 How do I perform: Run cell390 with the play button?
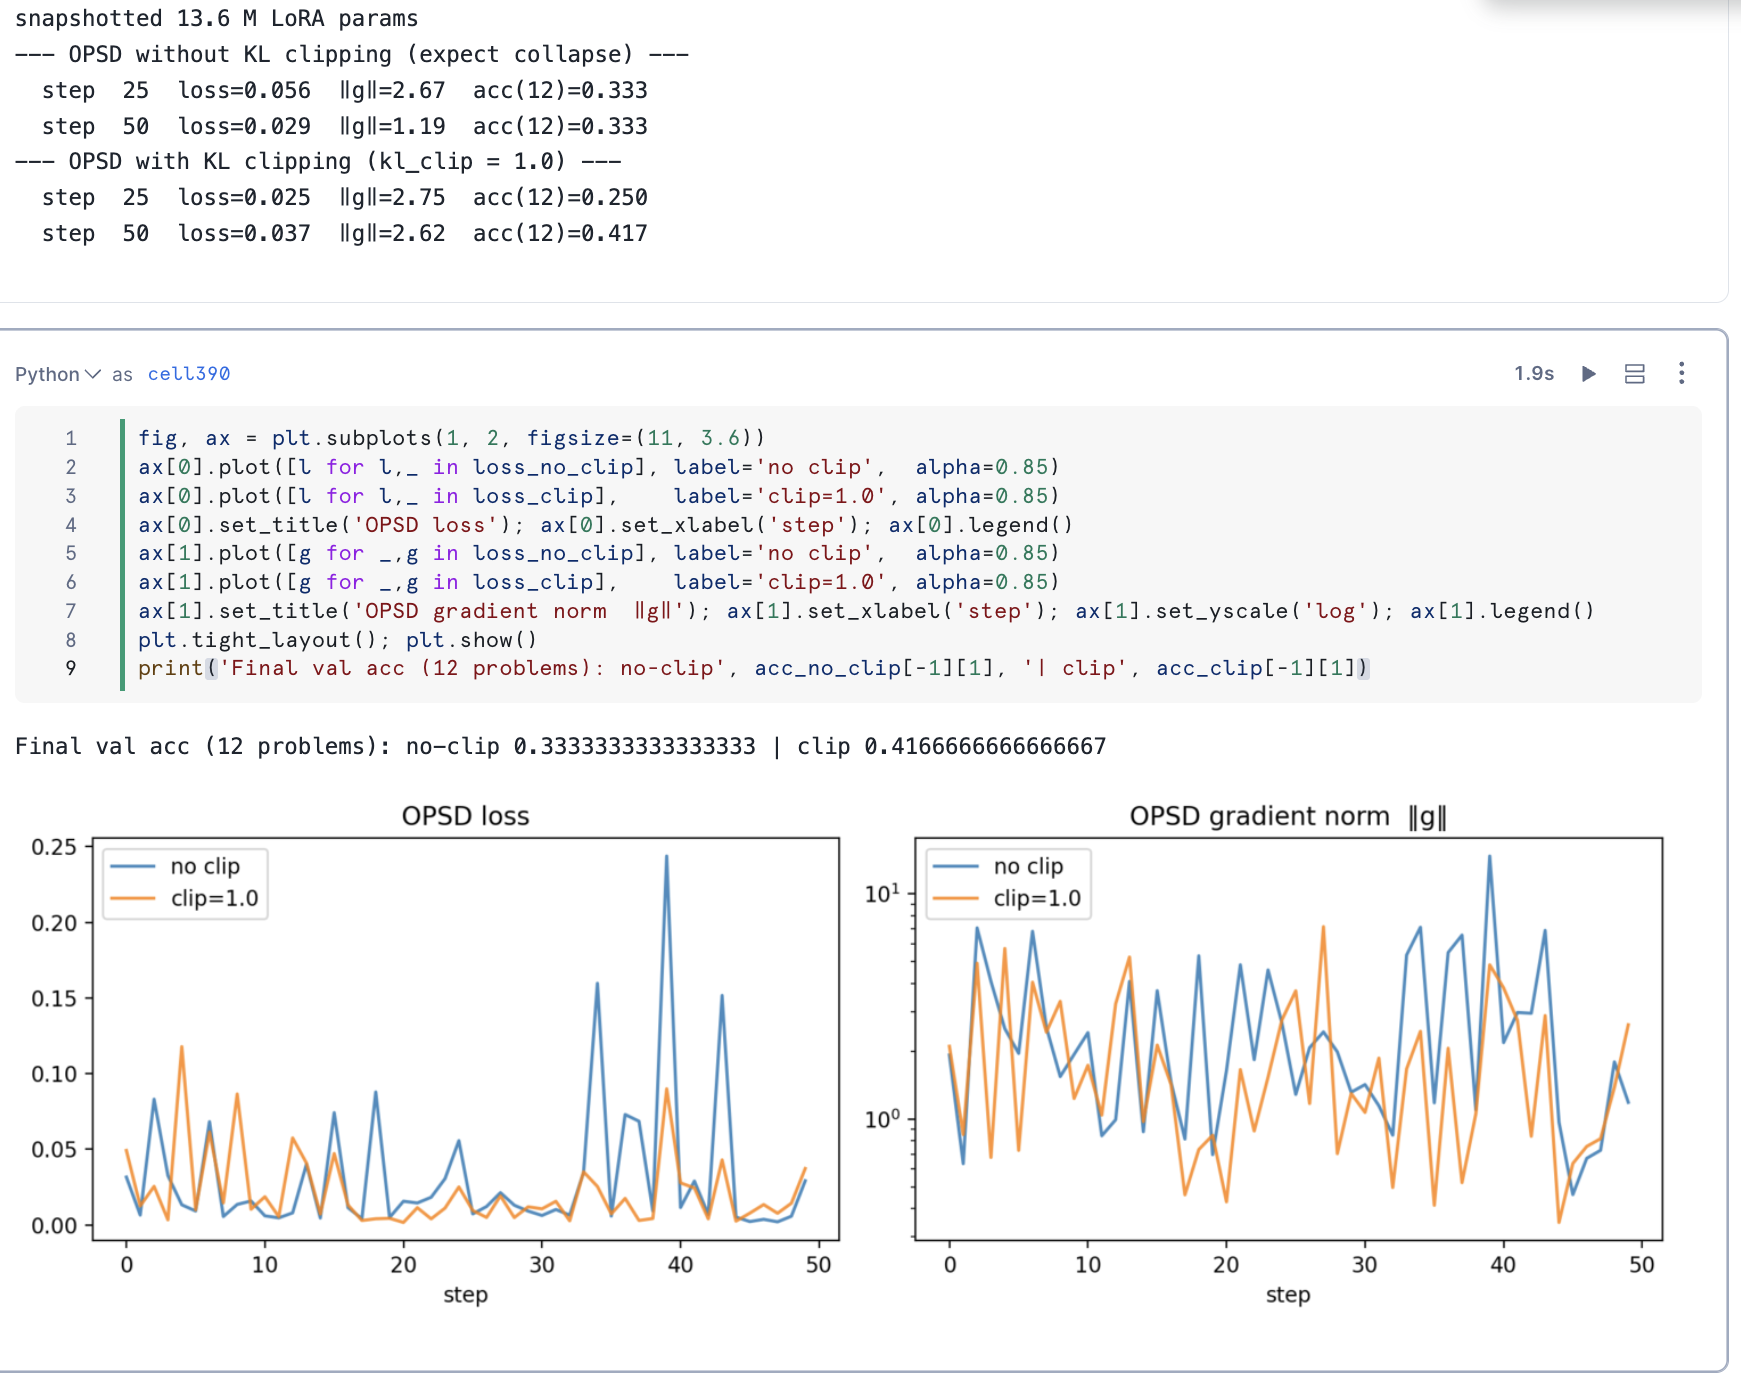(x=1588, y=374)
